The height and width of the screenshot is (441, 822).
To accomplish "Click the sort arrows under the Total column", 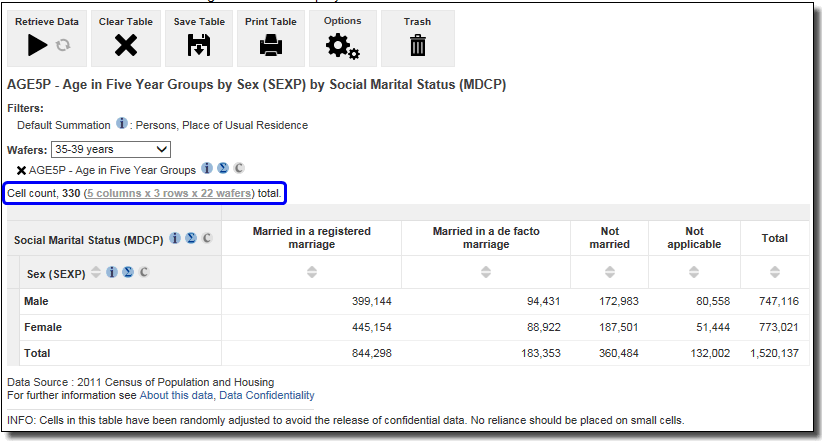I will tap(774, 272).
